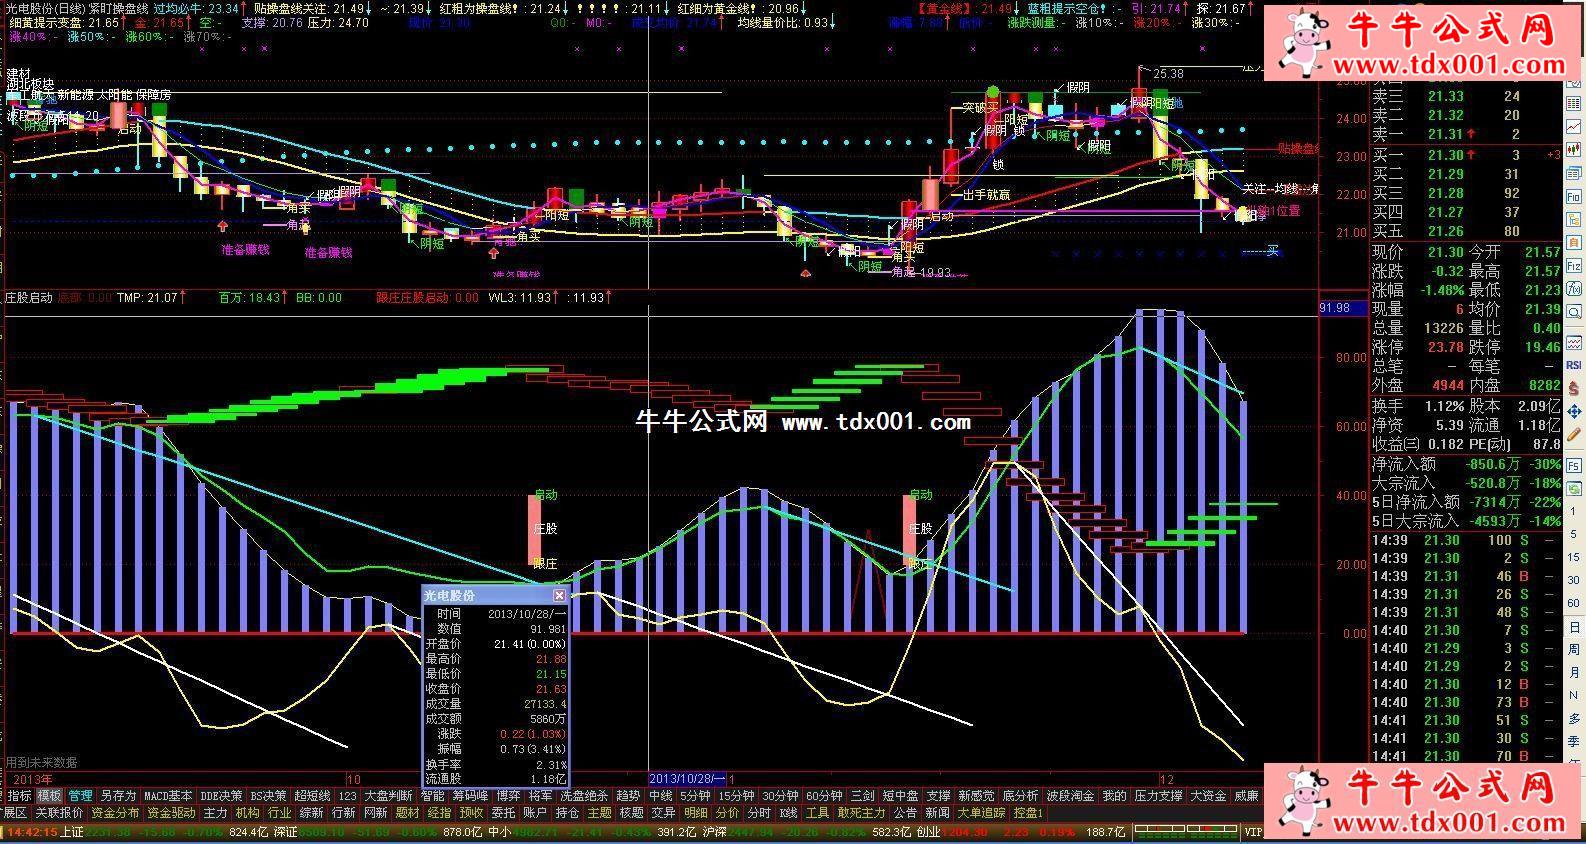Click the red dollar sign icon
The image size is (1586, 844).
pos(1573,387)
